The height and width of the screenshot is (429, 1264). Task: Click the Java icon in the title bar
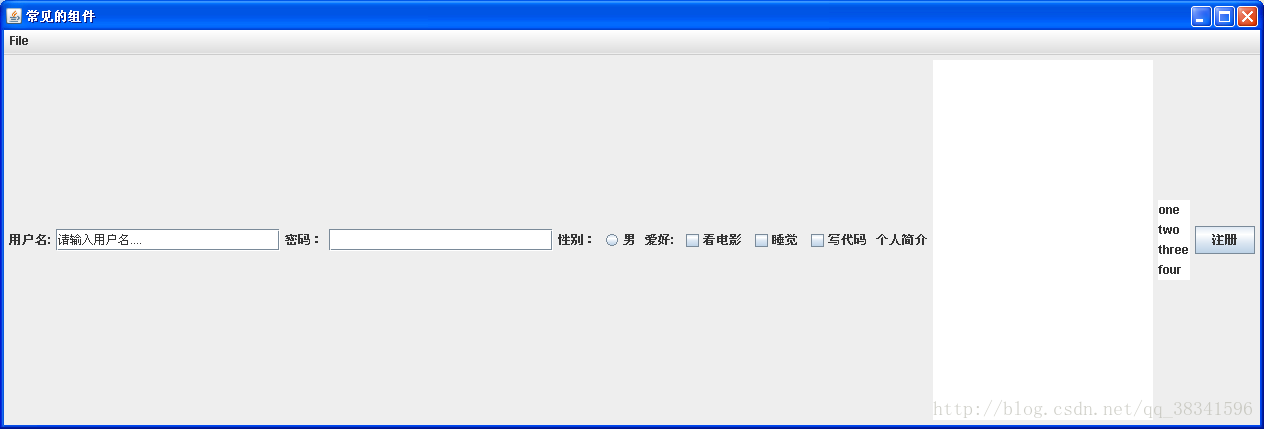(14, 16)
